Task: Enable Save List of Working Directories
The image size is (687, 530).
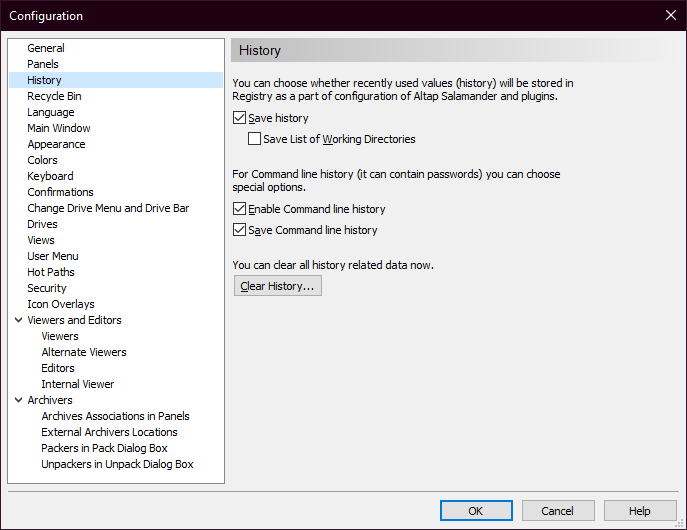Action: [x=254, y=139]
